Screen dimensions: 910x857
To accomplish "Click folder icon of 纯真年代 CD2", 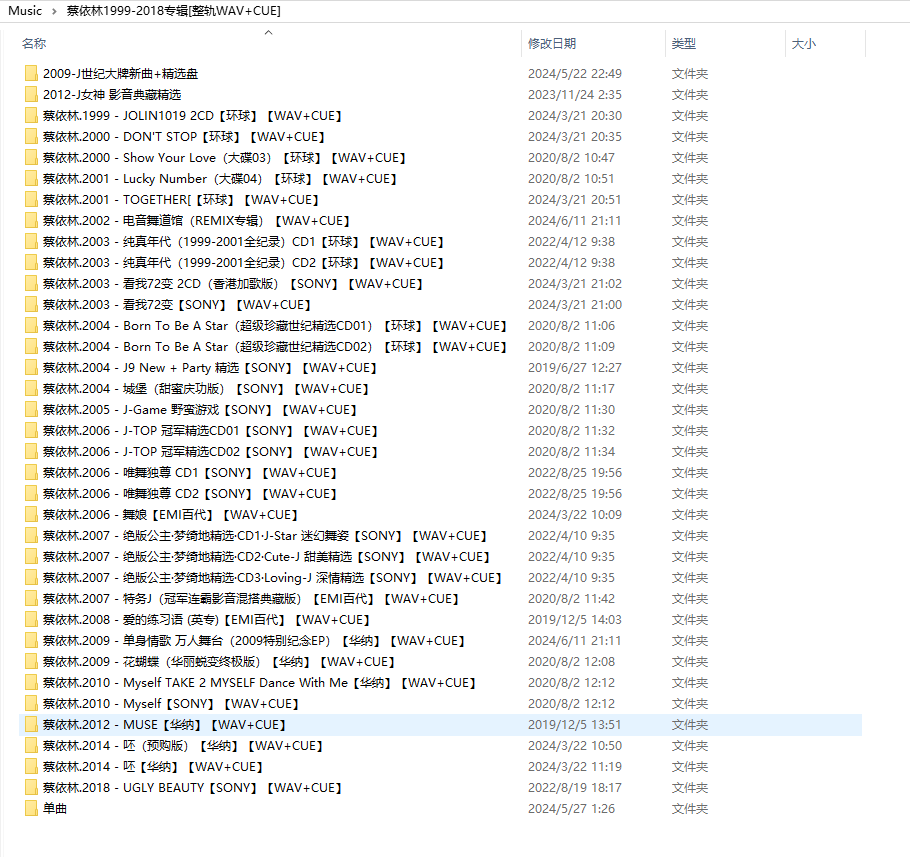I will (x=31, y=263).
